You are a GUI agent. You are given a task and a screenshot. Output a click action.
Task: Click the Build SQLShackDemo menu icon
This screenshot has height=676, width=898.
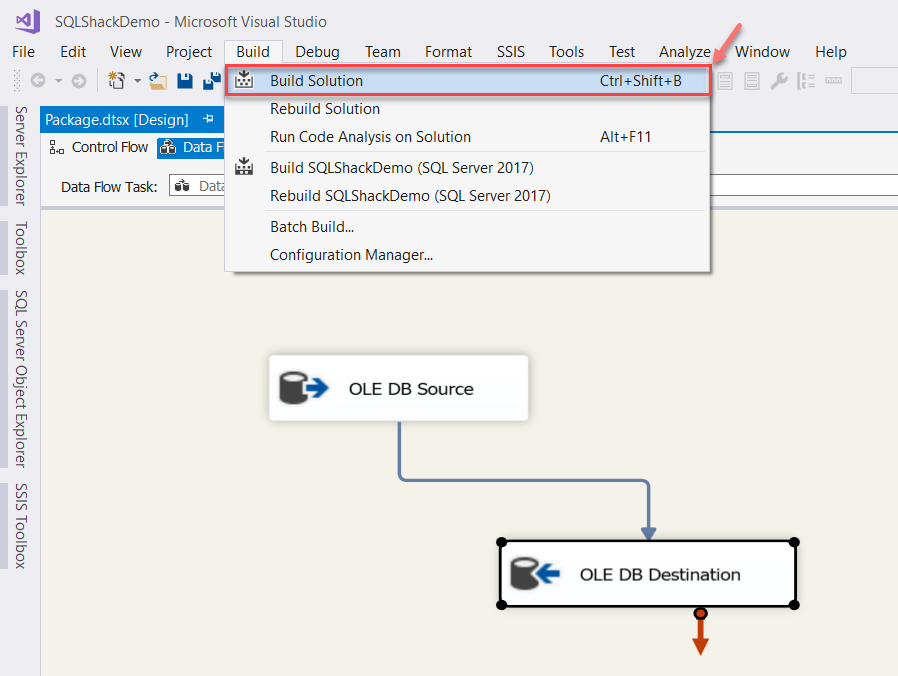pyautogui.click(x=244, y=167)
